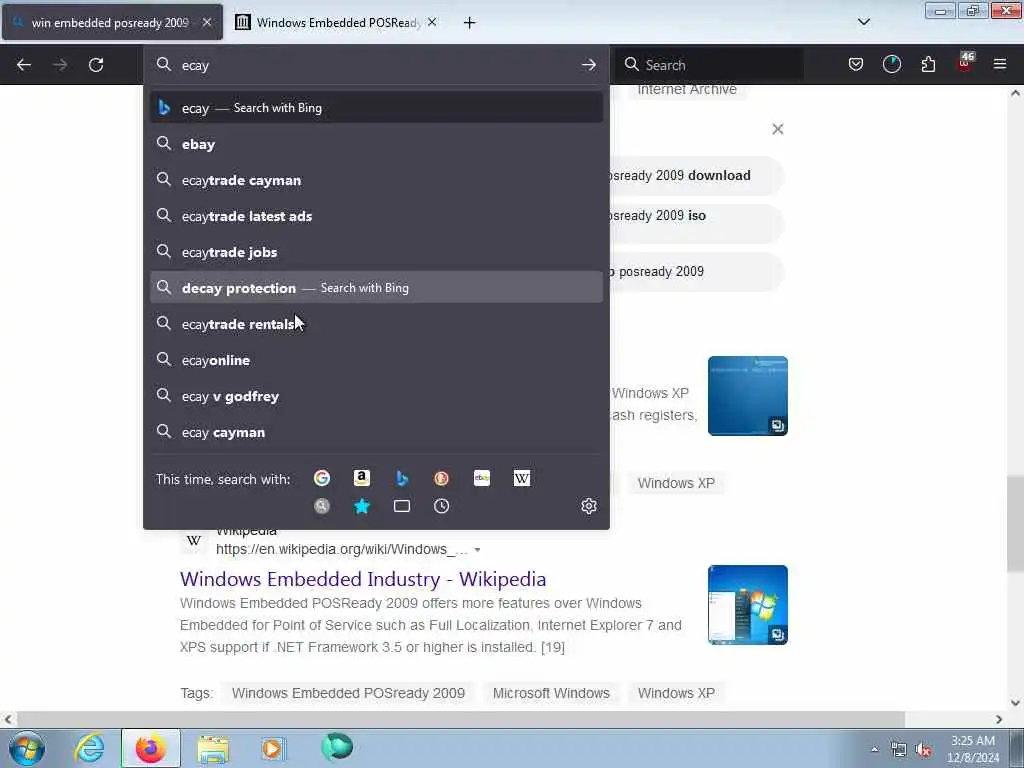
Task: Click the Internet Archive chip
Action: pyautogui.click(x=687, y=89)
